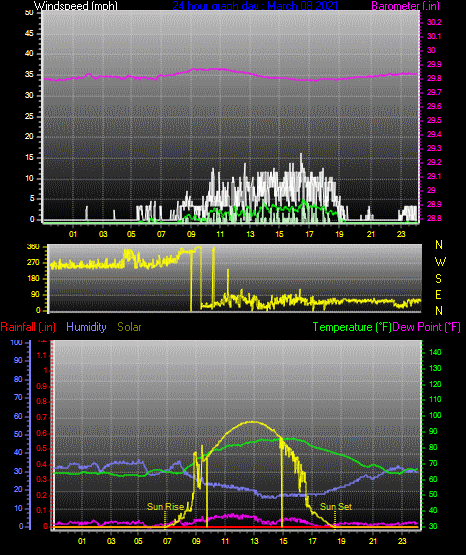Click hour '11' under the bottom temperature chart
Viewport: 466px width, 555px height.
pyautogui.click(x=225, y=541)
